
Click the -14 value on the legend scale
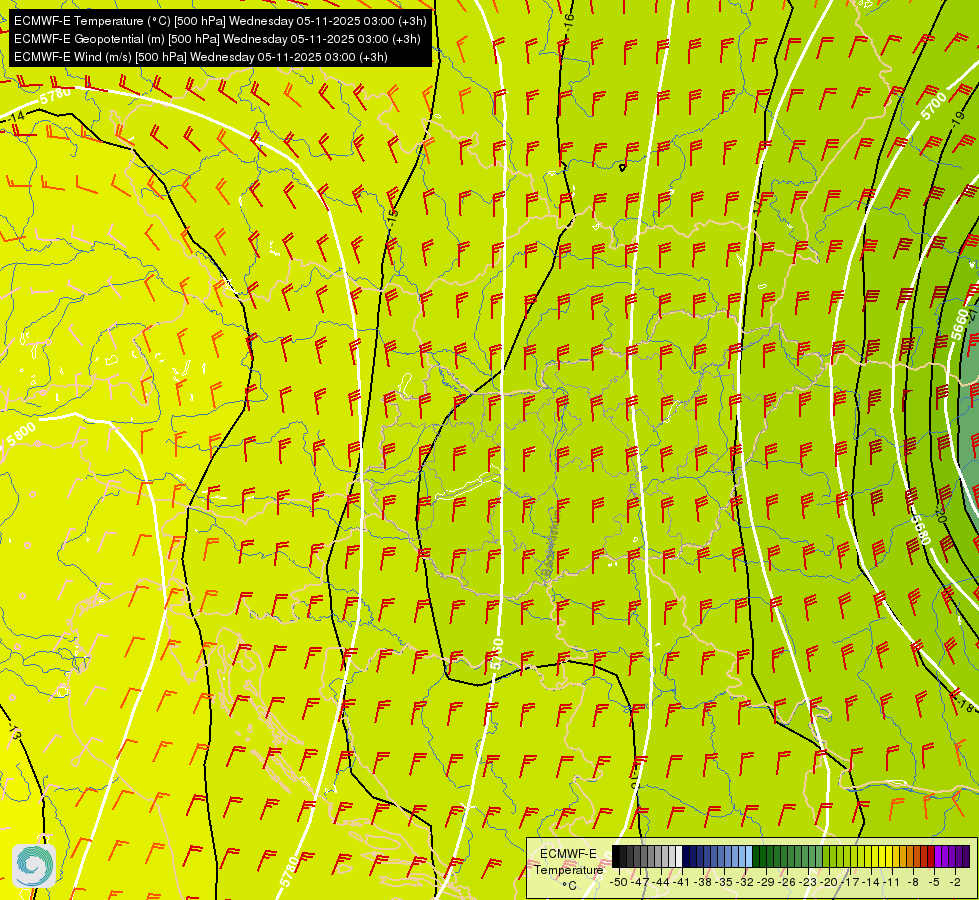(870, 882)
